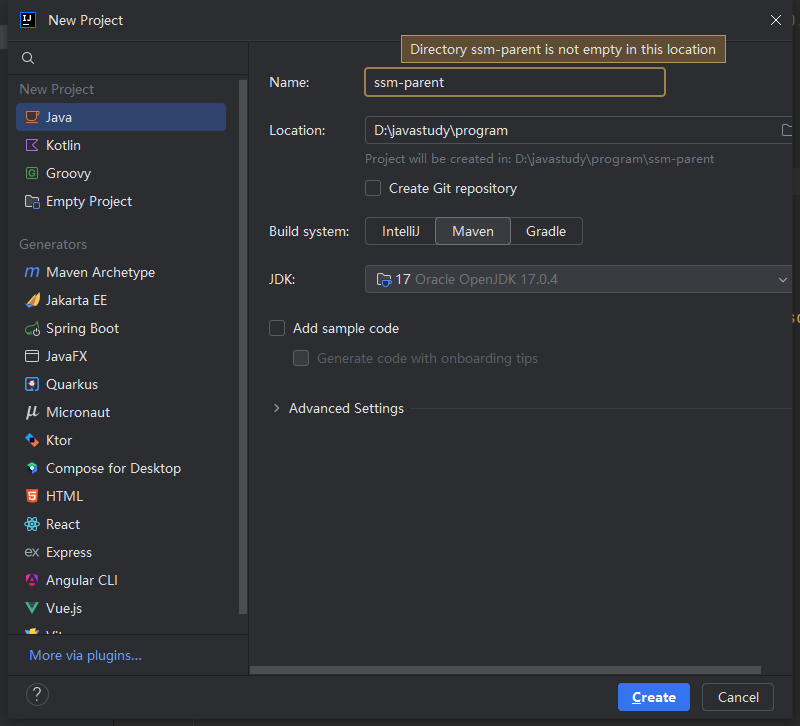Open help with the question mark button
800x726 pixels.
[x=37, y=695]
